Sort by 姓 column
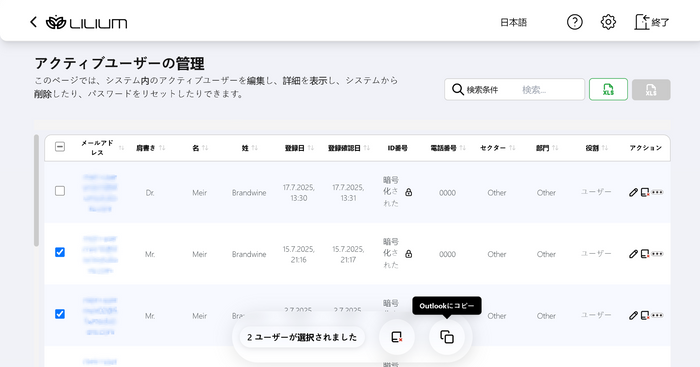 pos(254,148)
